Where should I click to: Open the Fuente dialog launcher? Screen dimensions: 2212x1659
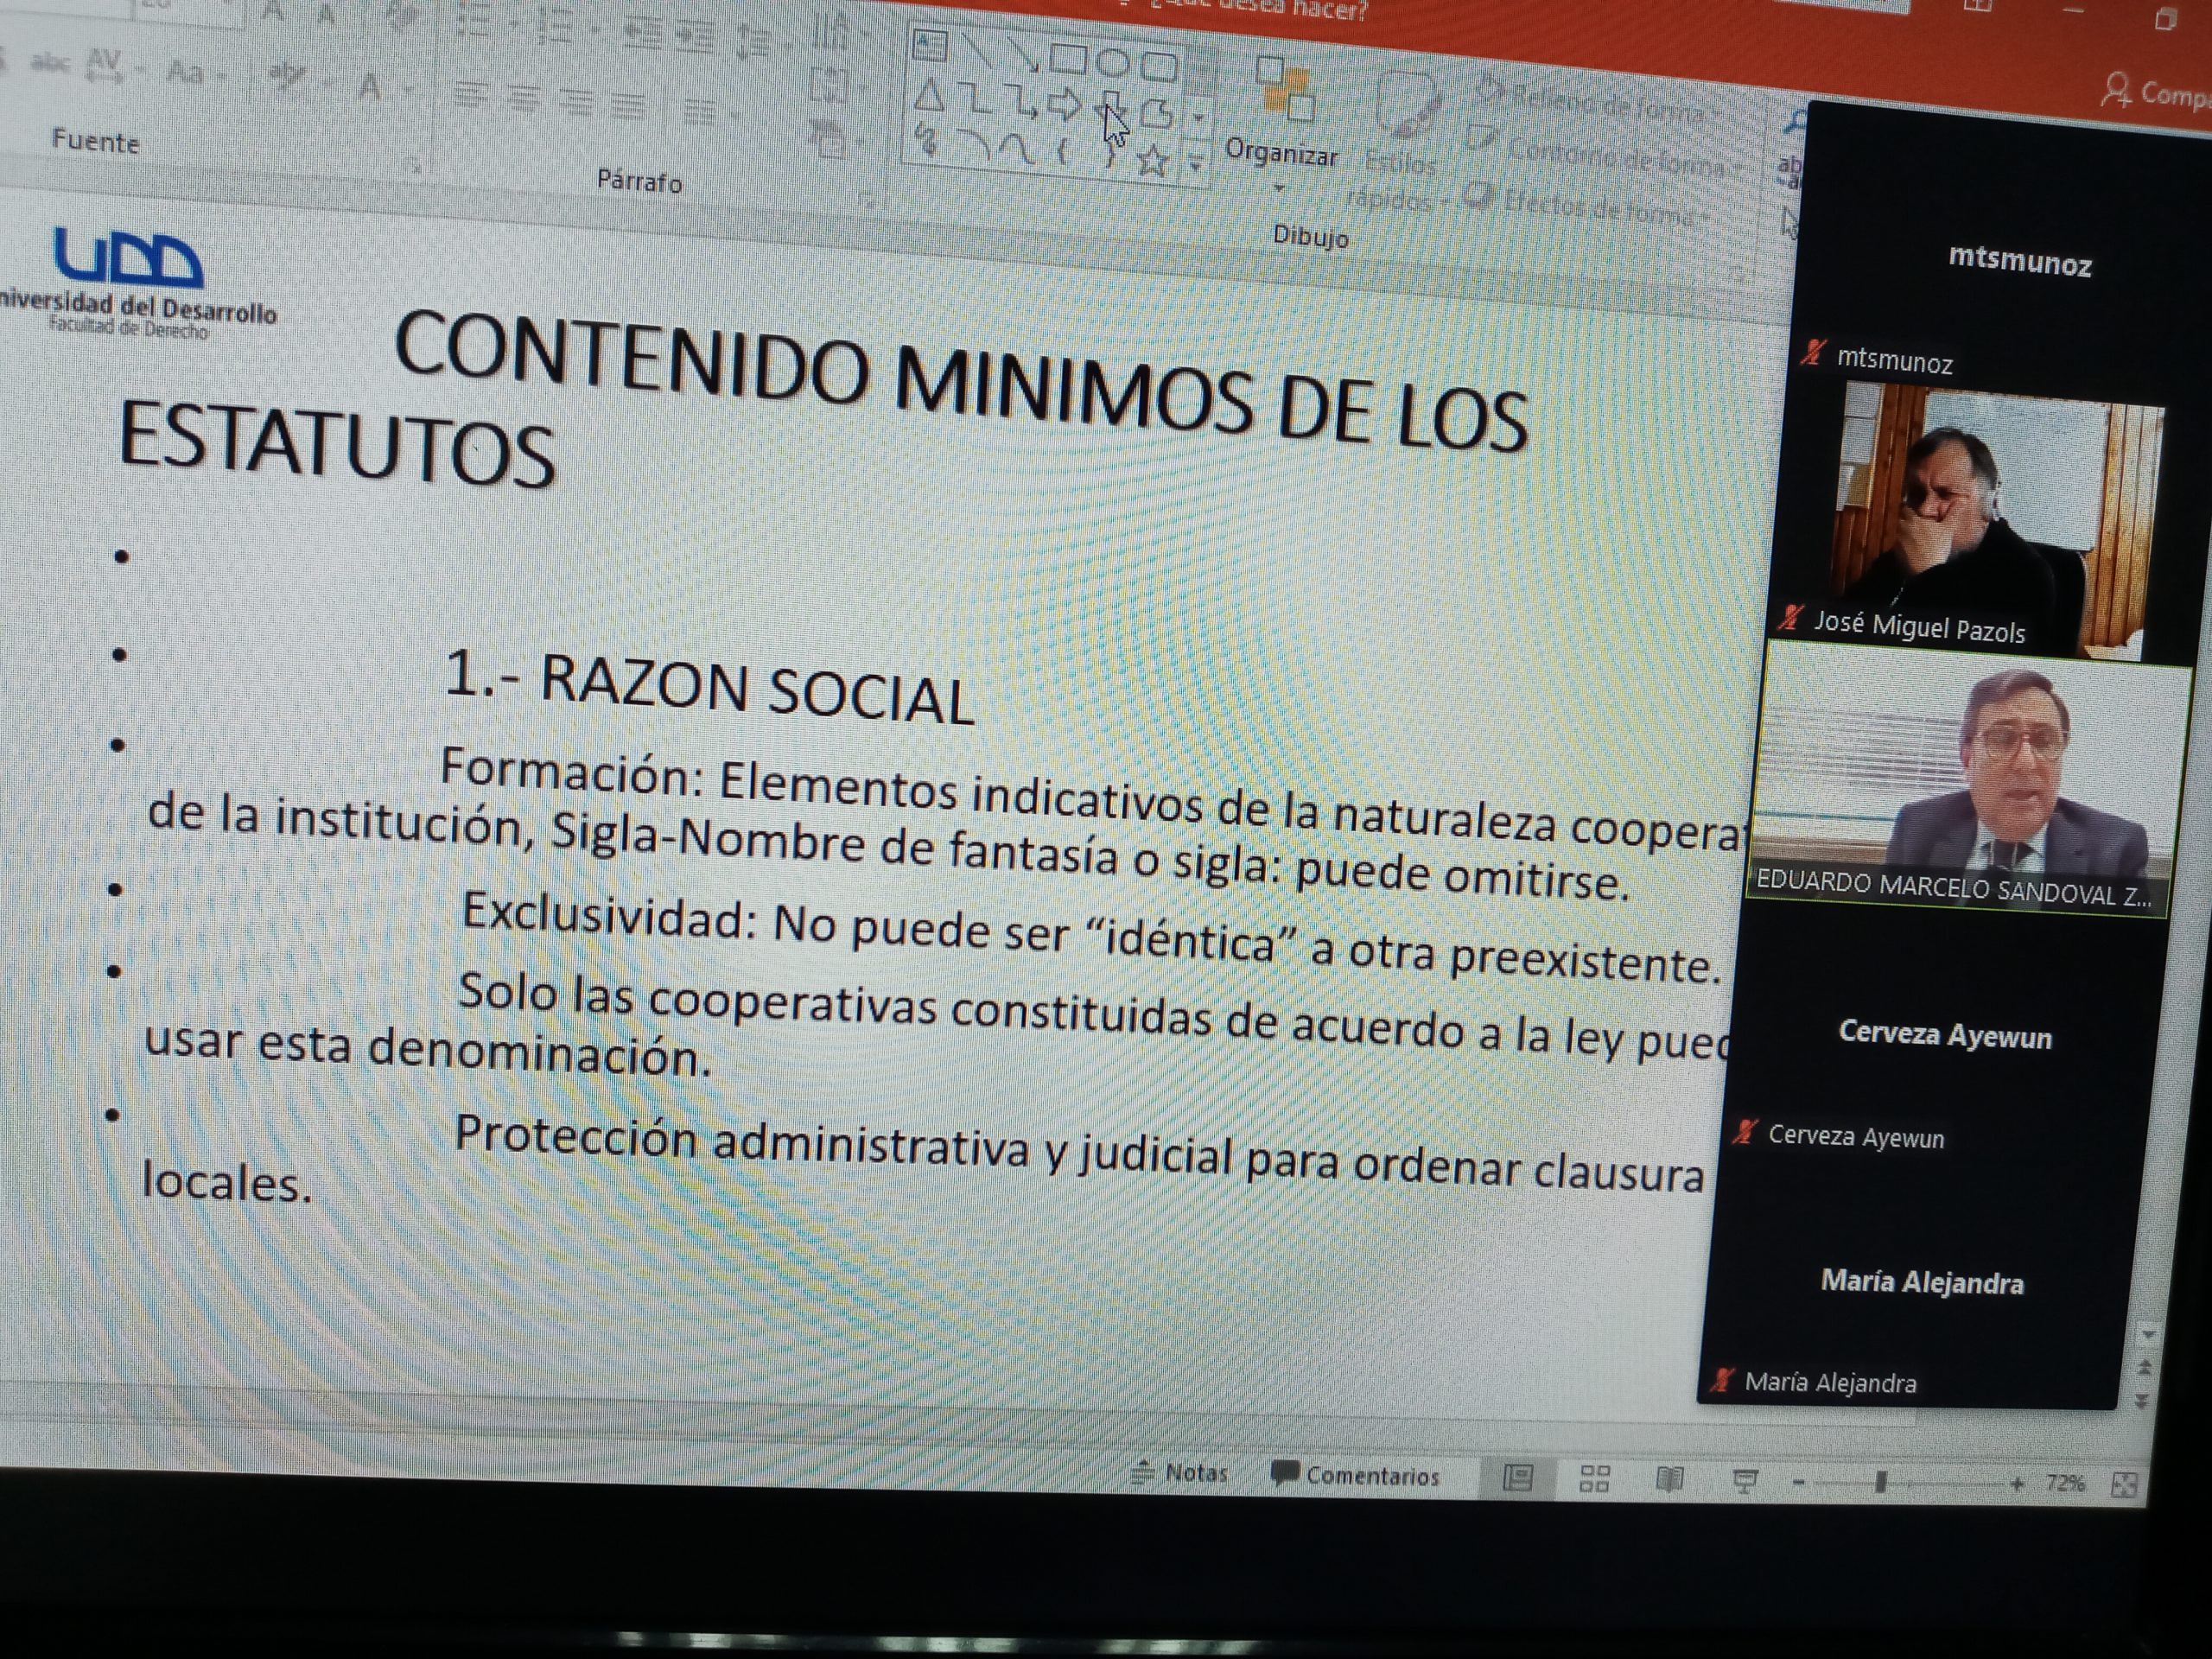tap(414, 168)
